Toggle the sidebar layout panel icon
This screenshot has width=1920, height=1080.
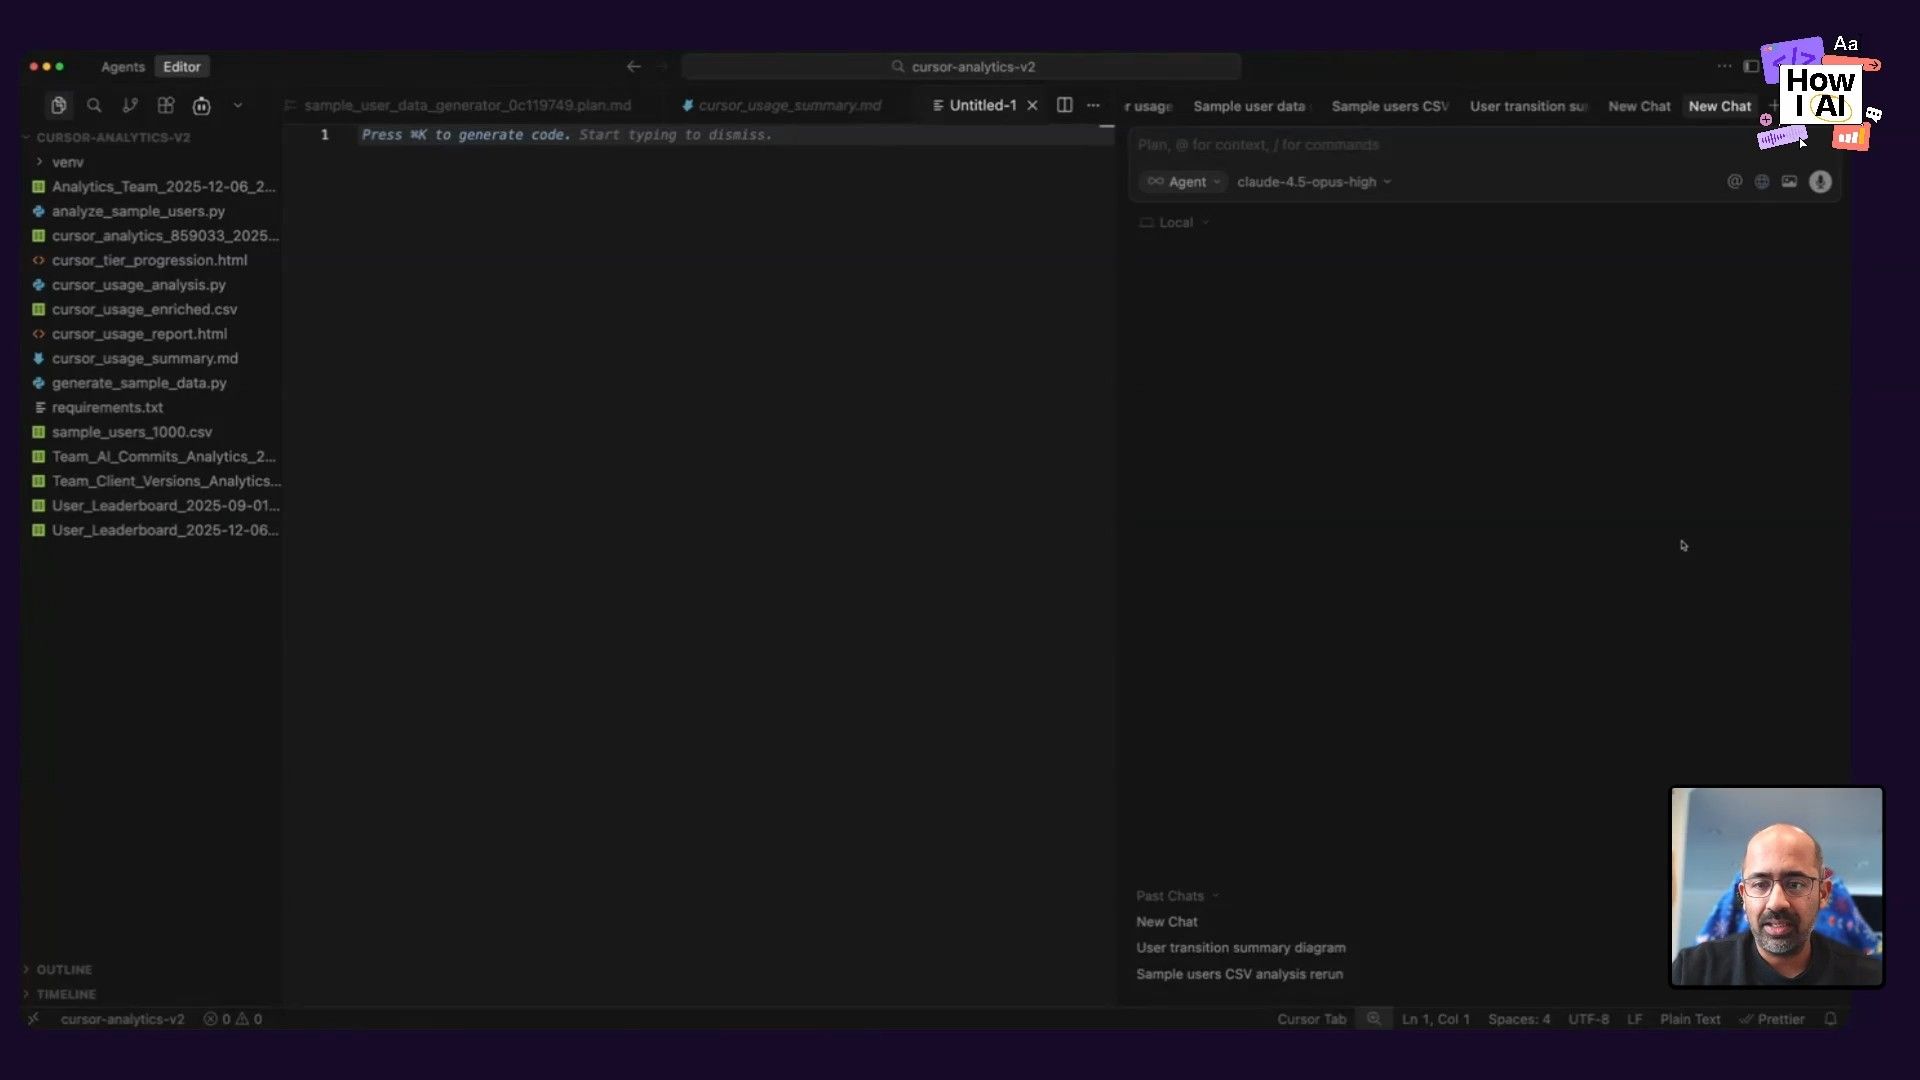coord(1751,66)
